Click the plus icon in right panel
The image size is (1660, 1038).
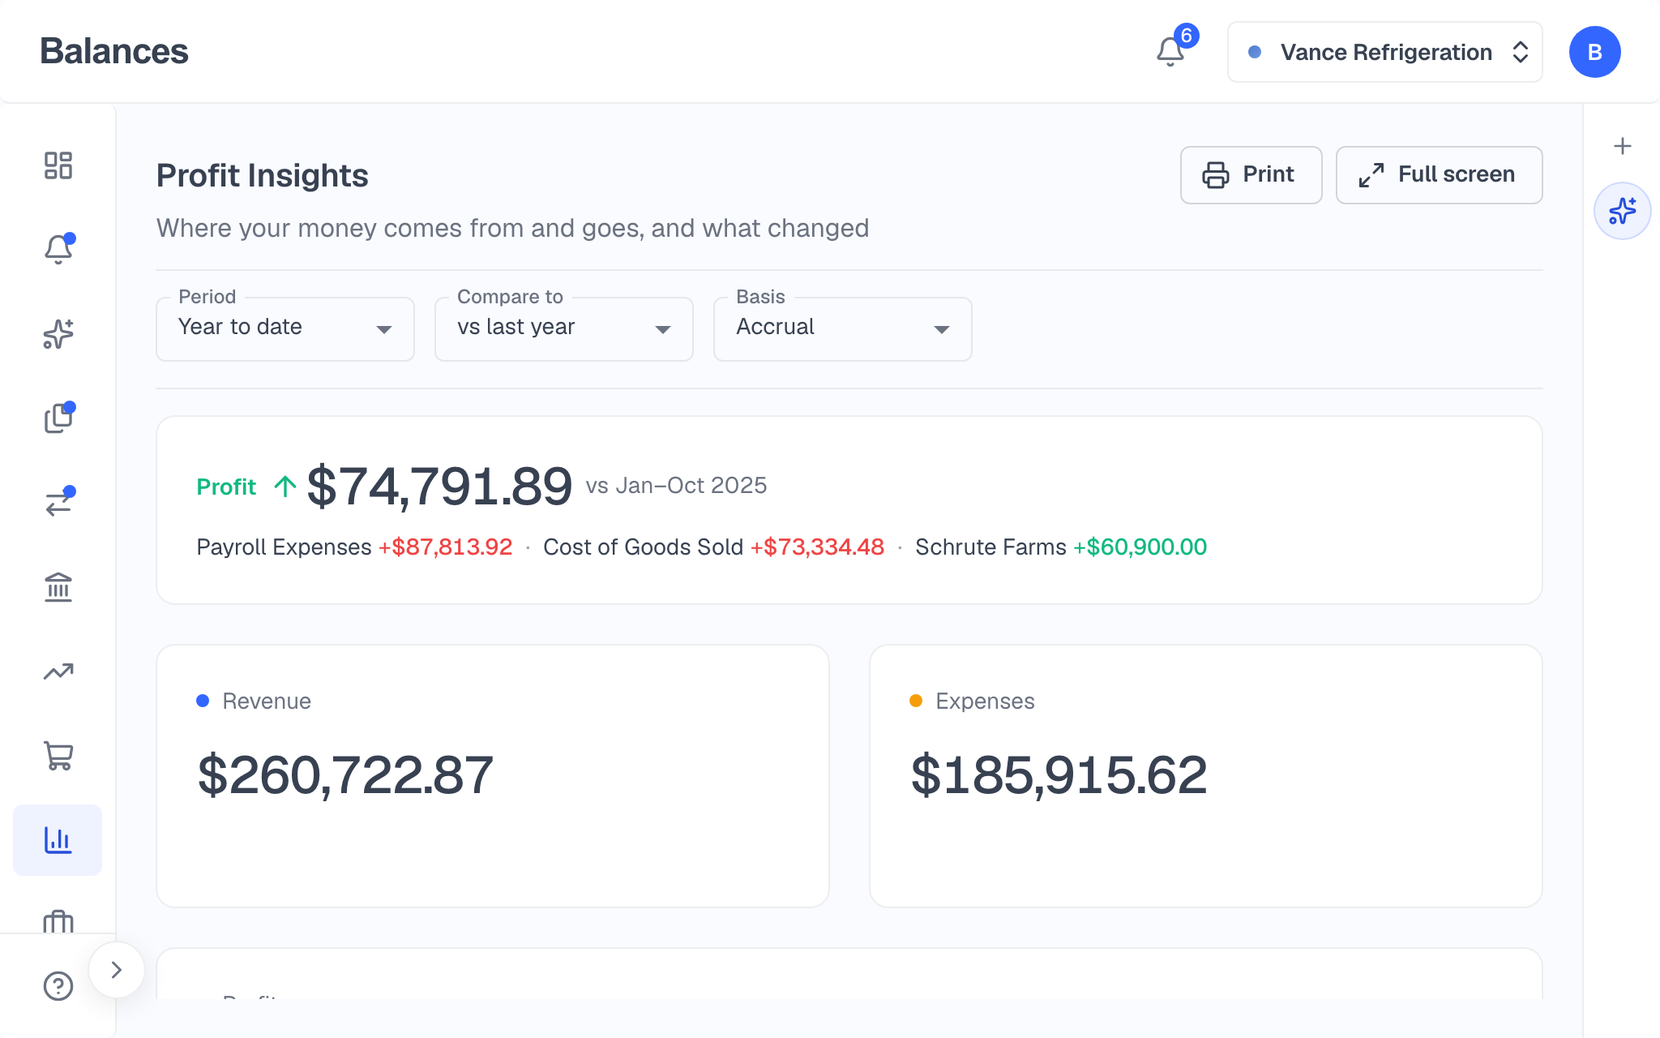1622,146
